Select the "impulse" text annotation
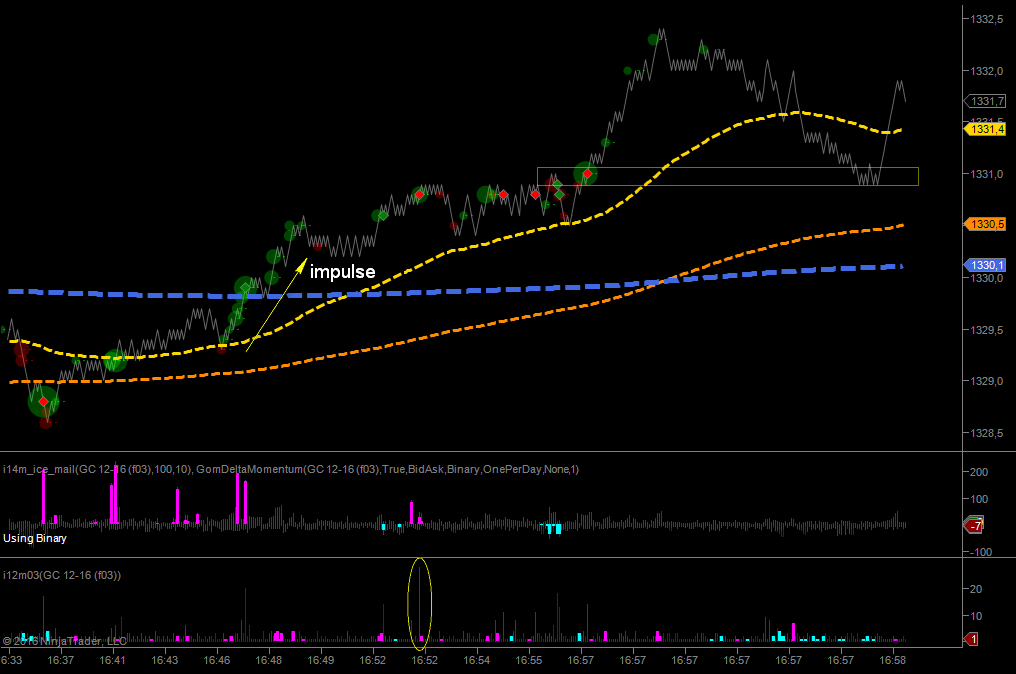 (x=342, y=272)
